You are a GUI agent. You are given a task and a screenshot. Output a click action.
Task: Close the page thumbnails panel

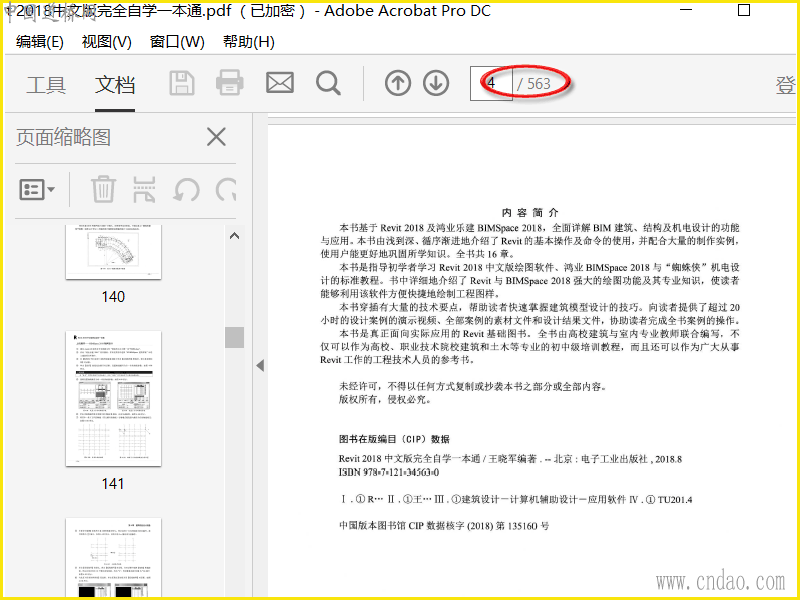tap(216, 137)
